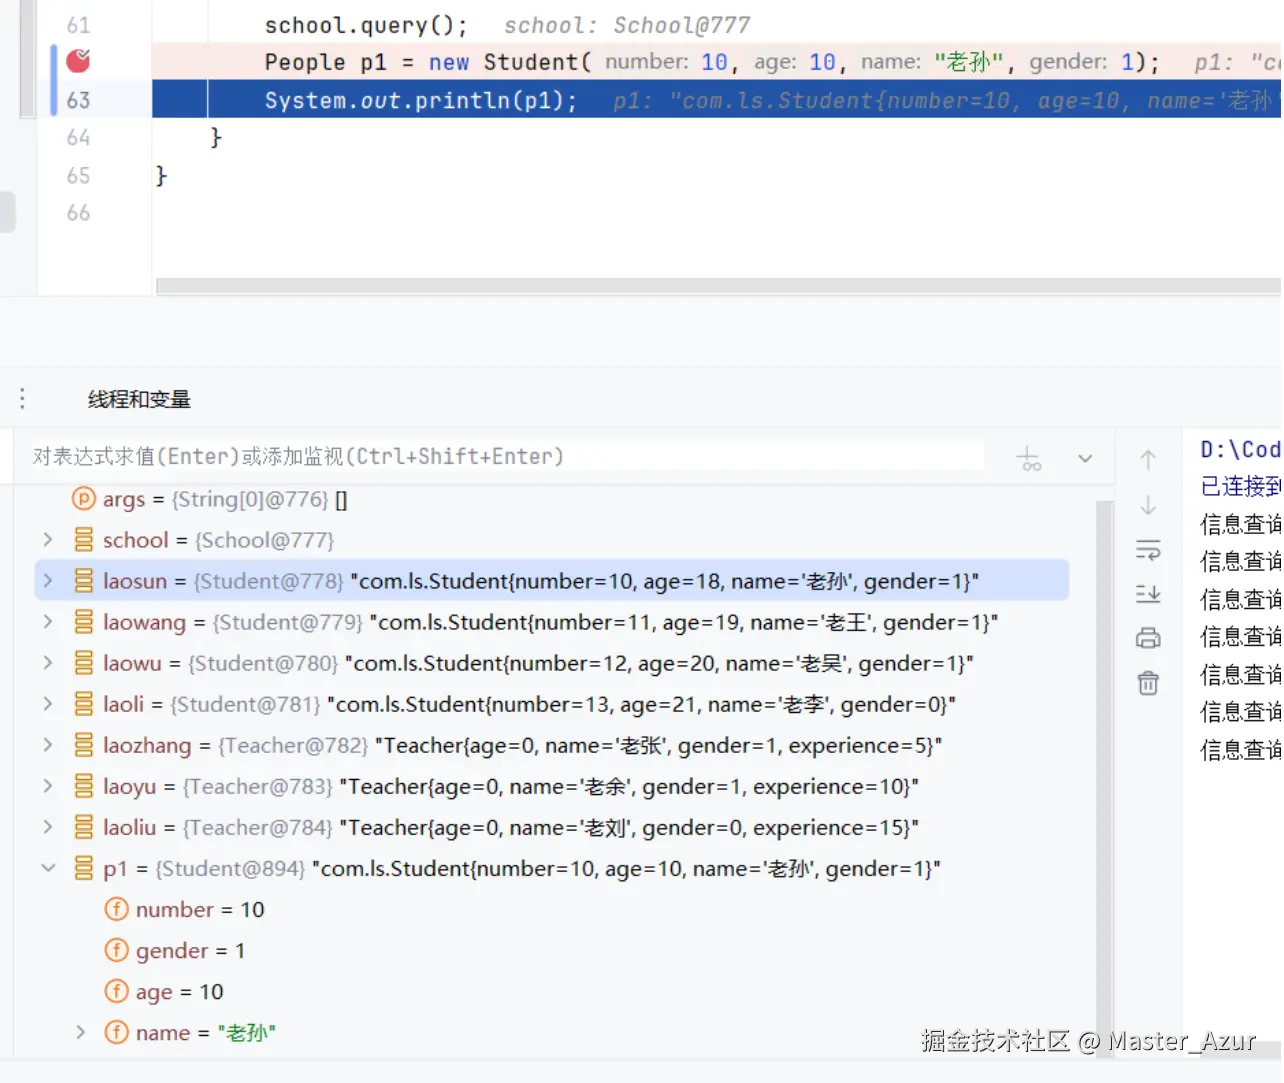
Task: Click the object icon beside laoliu variable
Action: (84, 827)
